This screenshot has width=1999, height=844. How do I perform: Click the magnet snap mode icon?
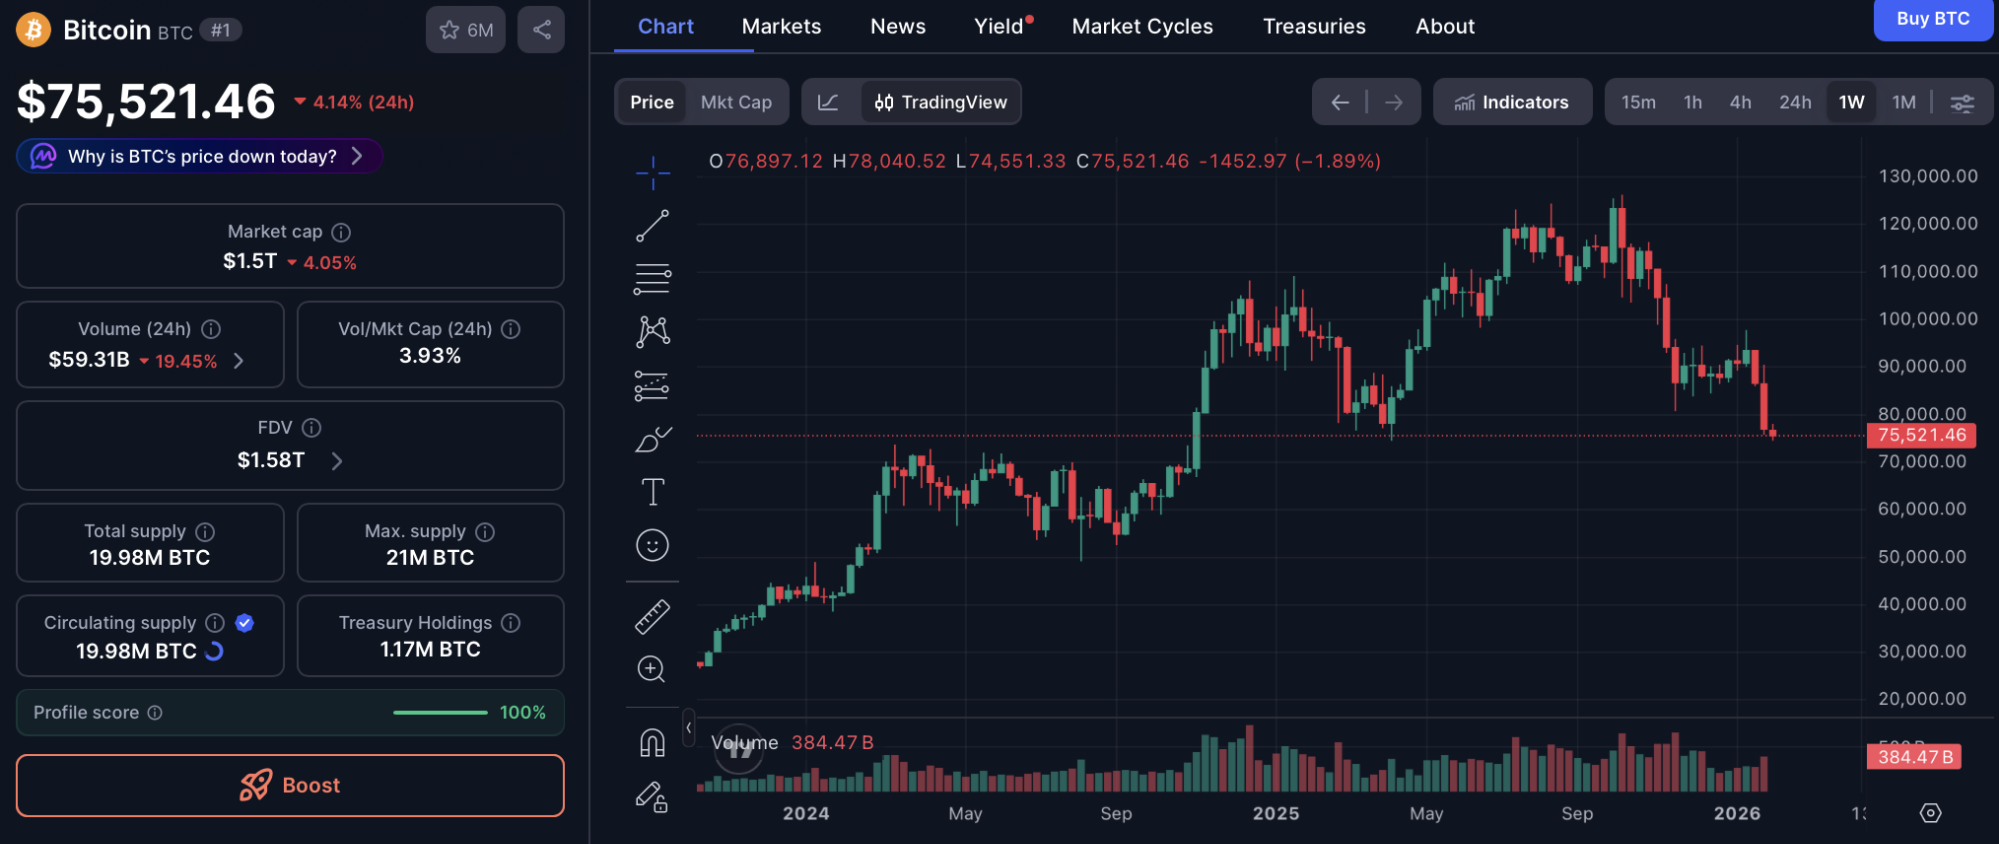[x=652, y=742]
